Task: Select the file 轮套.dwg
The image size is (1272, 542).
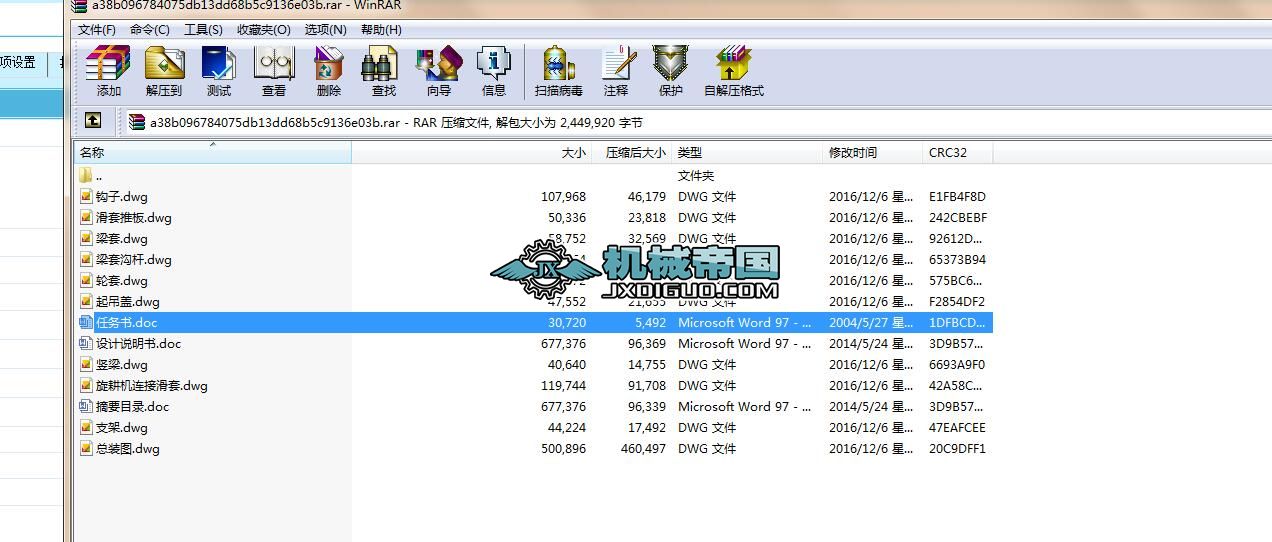Action: [121, 280]
